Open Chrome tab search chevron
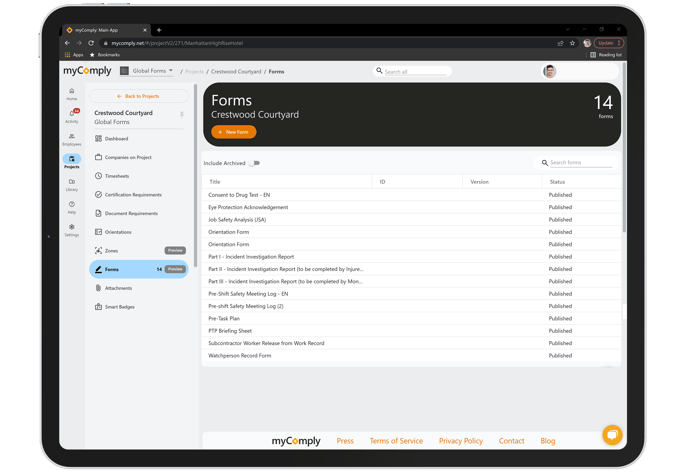This screenshot has height=473, width=688. pos(568,29)
